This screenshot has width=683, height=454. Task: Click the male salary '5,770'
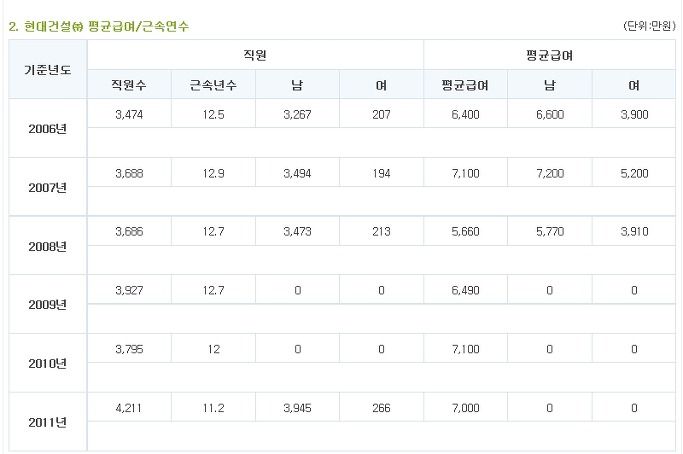(550, 231)
